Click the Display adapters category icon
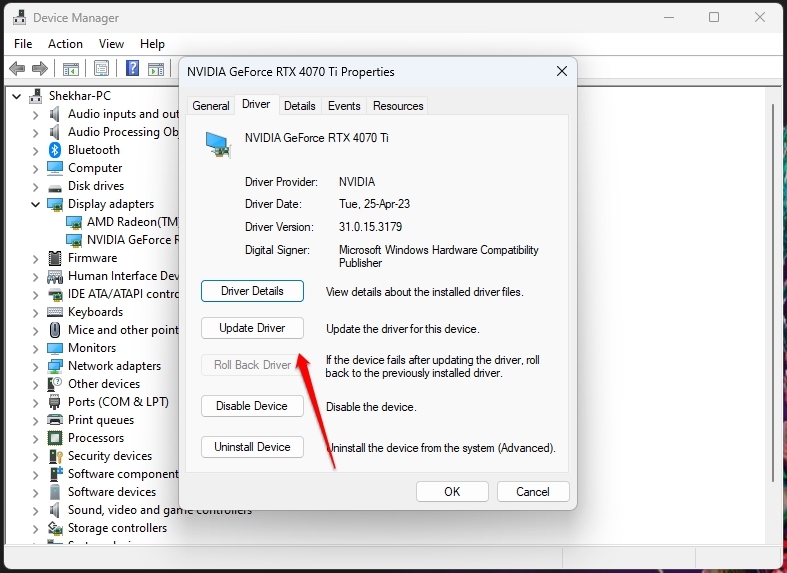Image resolution: width=787 pixels, height=573 pixels. pos(55,204)
